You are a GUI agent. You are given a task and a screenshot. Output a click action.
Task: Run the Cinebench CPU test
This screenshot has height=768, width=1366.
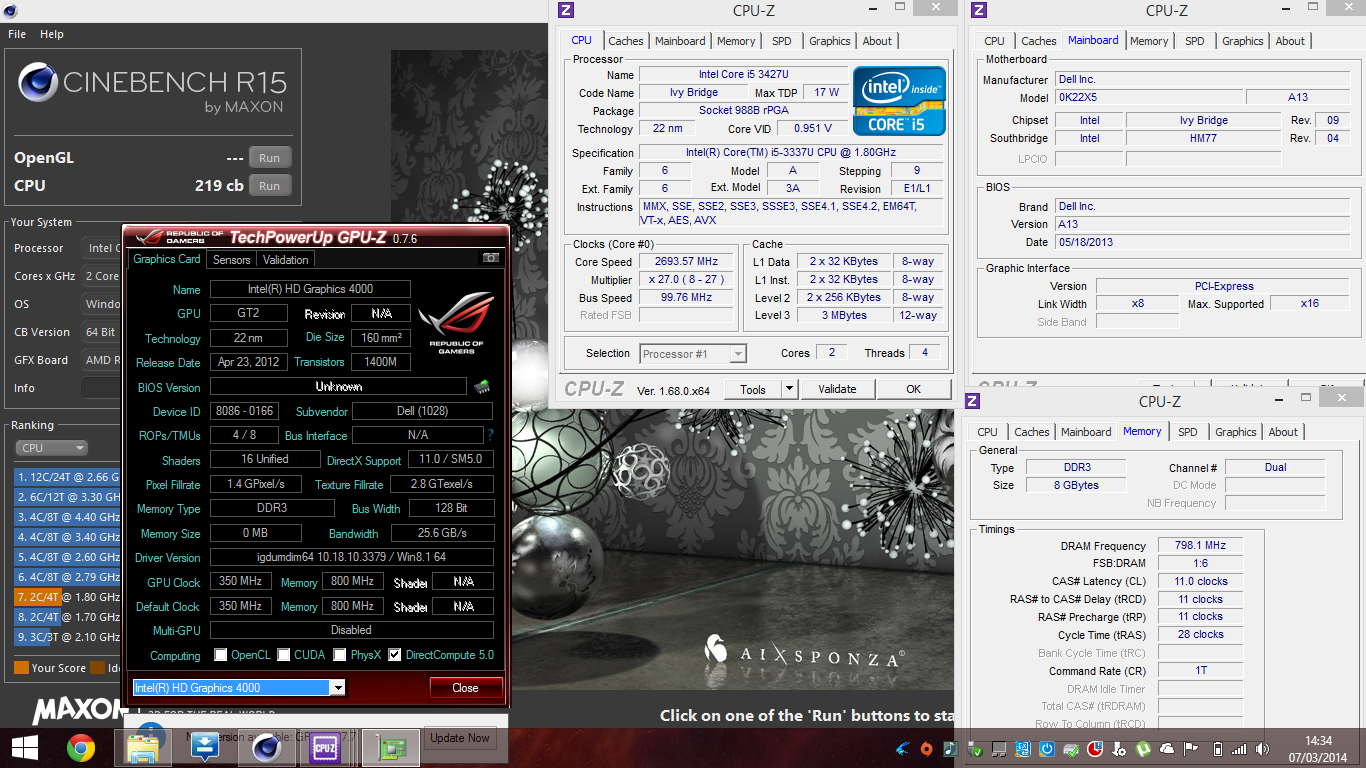coord(270,186)
